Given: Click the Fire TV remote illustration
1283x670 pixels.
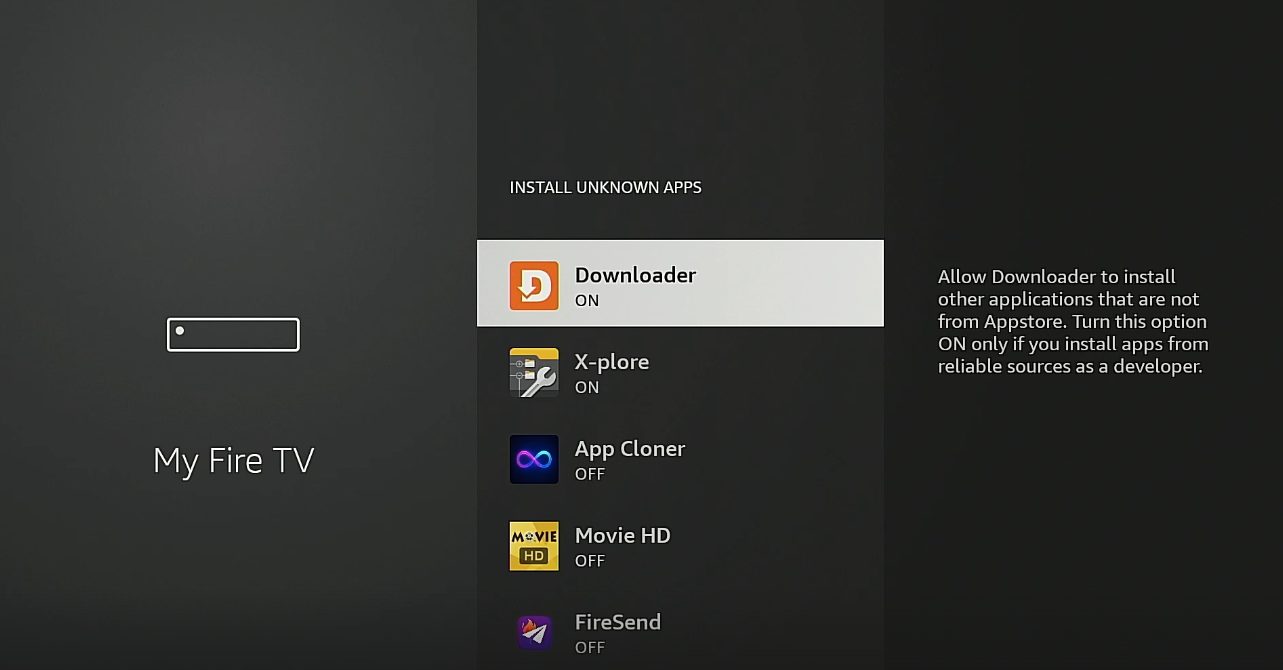Looking at the screenshot, I should [x=232, y=334].
